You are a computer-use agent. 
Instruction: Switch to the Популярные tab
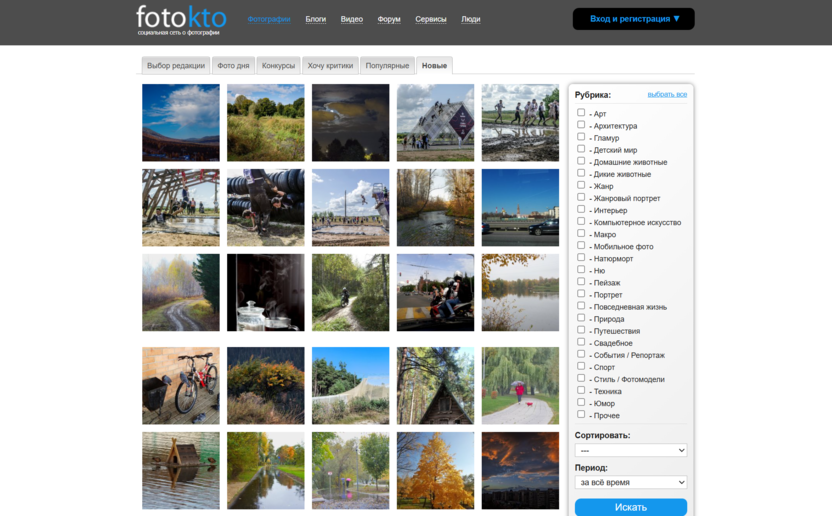tap(387, 65)
